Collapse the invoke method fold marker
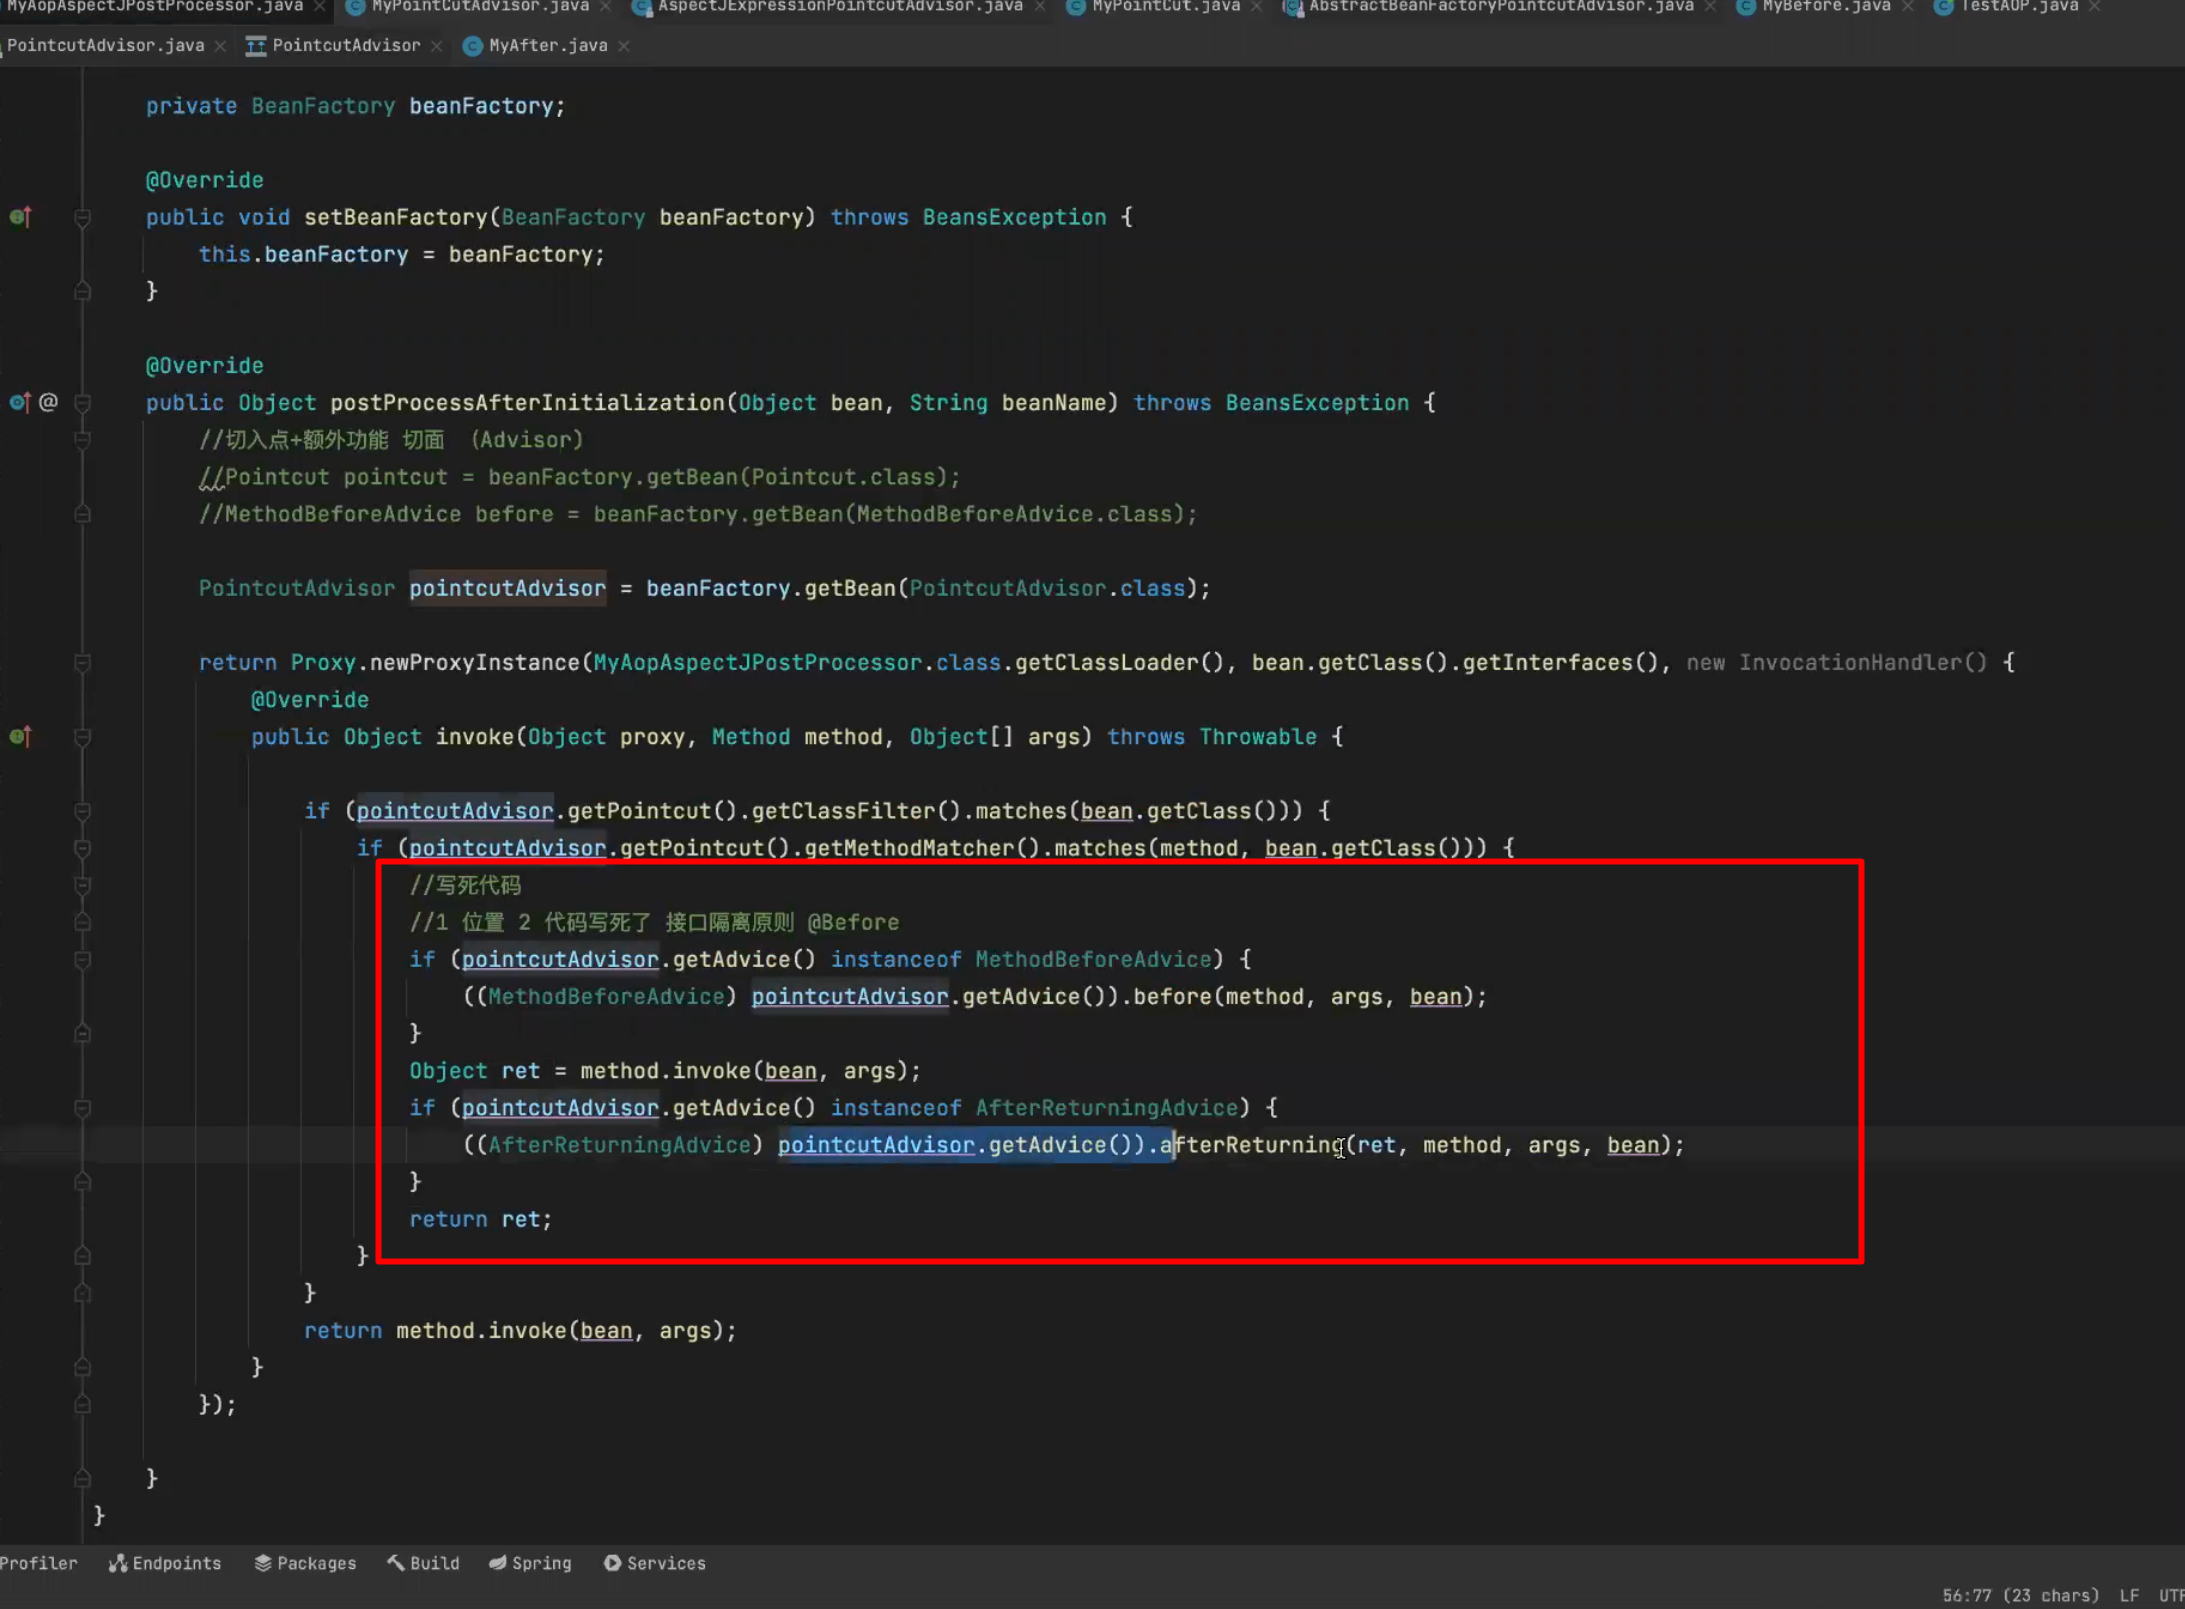 [83, 737]
